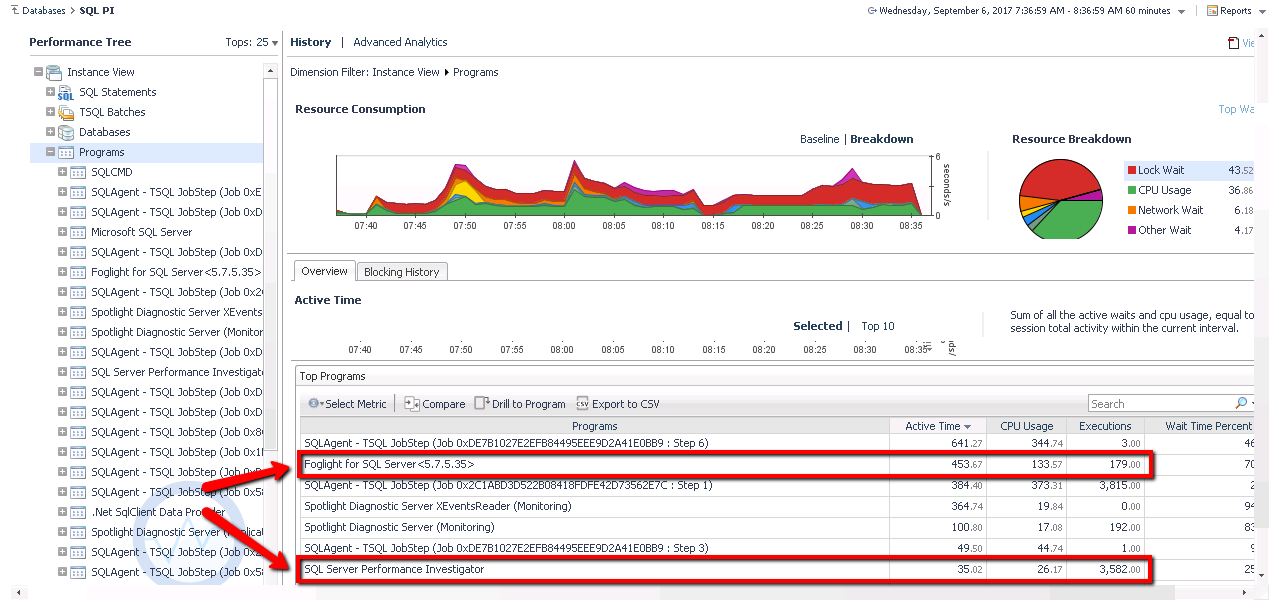
Task: Click the Foglight for SQL Server tree icon
Action: 78,272
